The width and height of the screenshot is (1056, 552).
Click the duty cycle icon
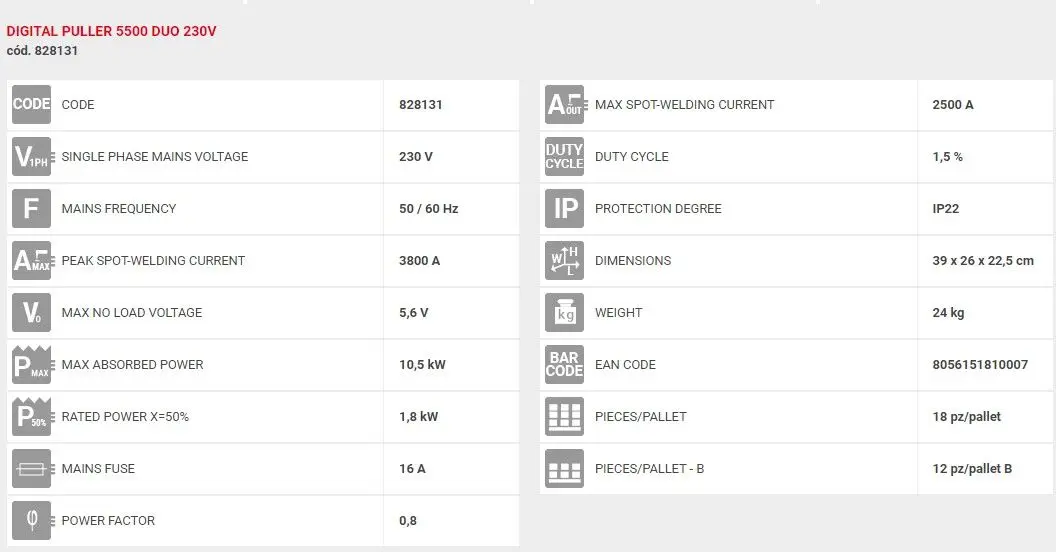click(x=564, y=157)
